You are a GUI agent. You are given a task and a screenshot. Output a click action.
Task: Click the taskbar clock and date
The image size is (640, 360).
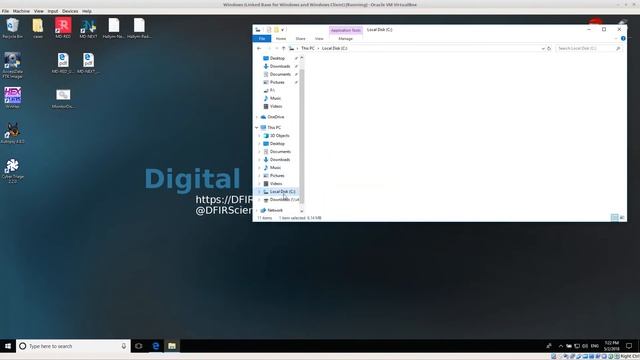click(x=611, y=346)
